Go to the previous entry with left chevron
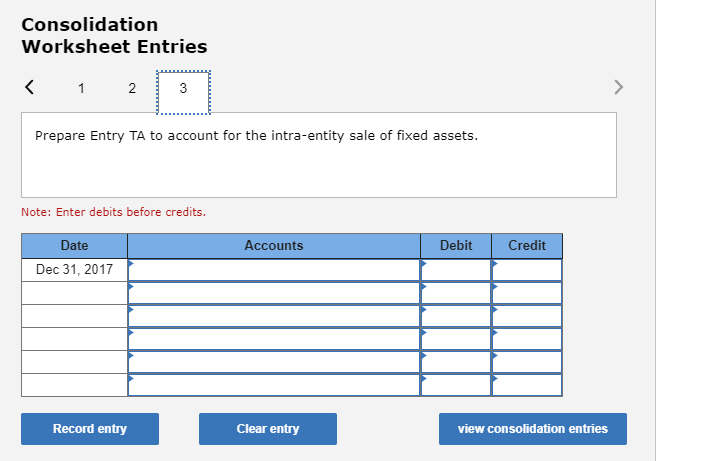717x461 pixels. 29,87
